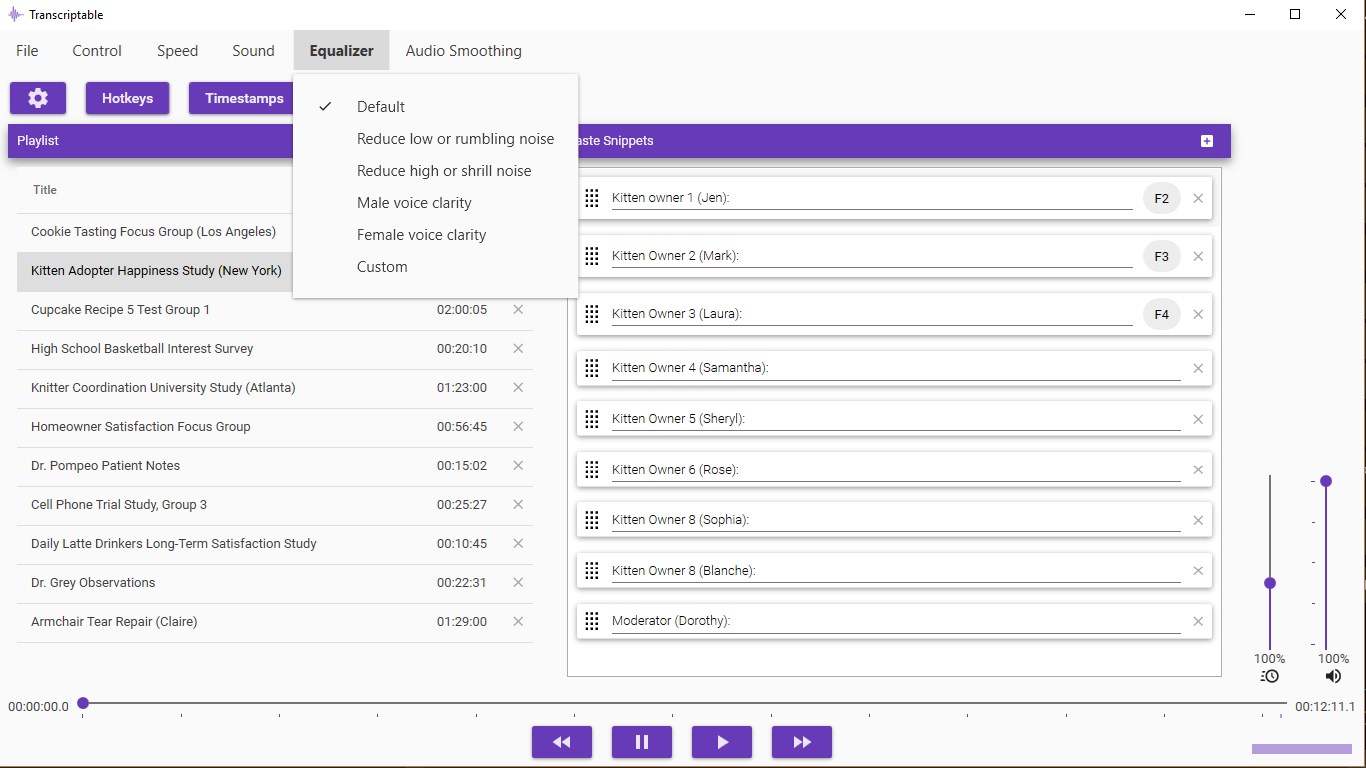Open the Audio Smoothing menu
The height and width of the screenshot is (768, 1366).
[464, 51]
